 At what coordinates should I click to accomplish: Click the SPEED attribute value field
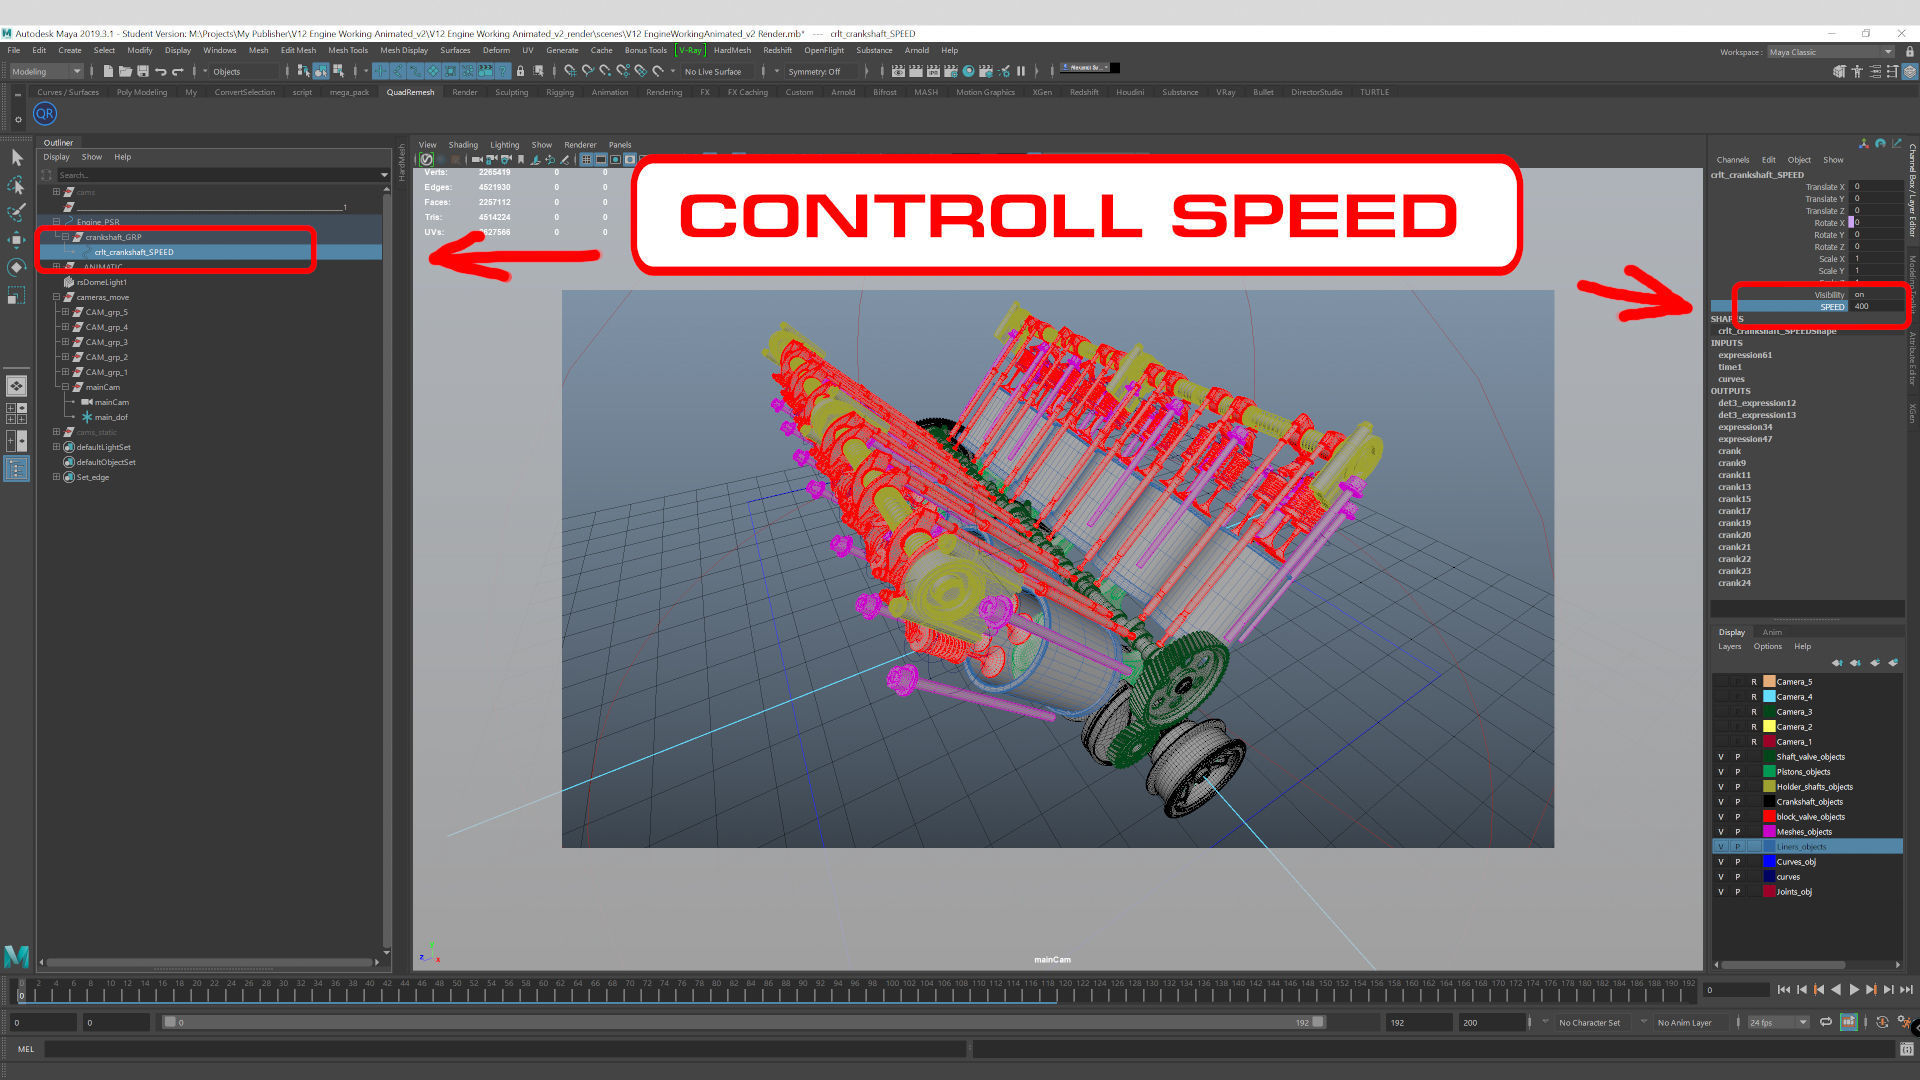(1876, 307)
